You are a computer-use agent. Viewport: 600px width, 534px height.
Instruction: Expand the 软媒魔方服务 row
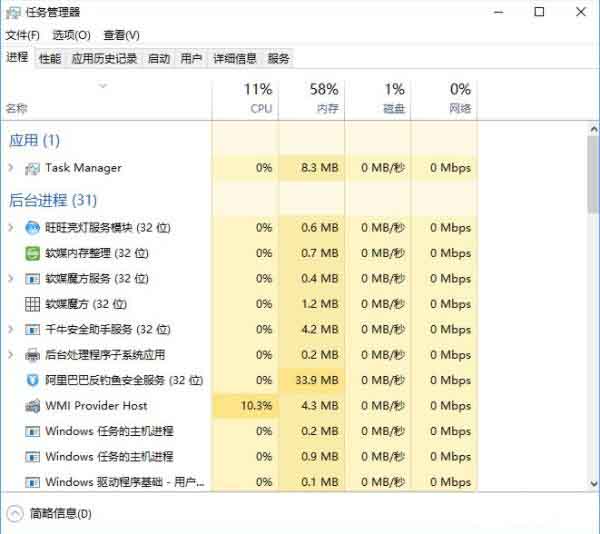[11, 278]
